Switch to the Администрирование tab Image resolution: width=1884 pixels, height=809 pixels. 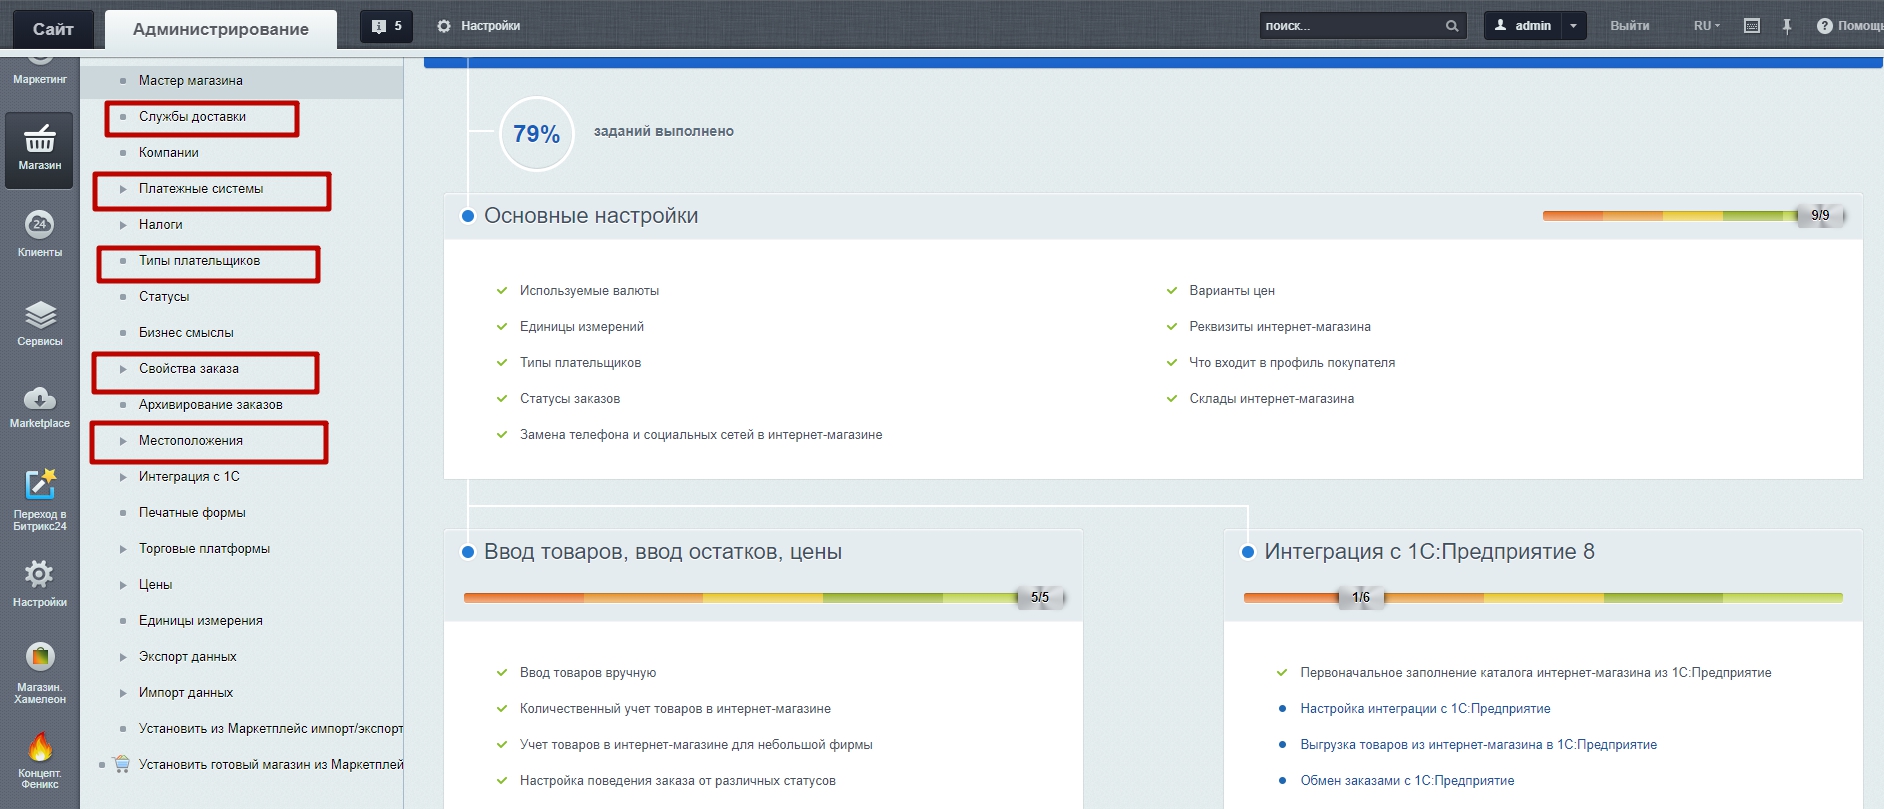tap(221, 29)
